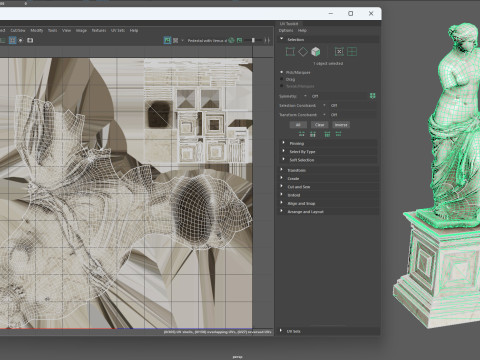Image resolution: width=480 pixels, height=360 pixels.
Task: Select the Tweak/Marquee radio button
Action: pos(282,86)
